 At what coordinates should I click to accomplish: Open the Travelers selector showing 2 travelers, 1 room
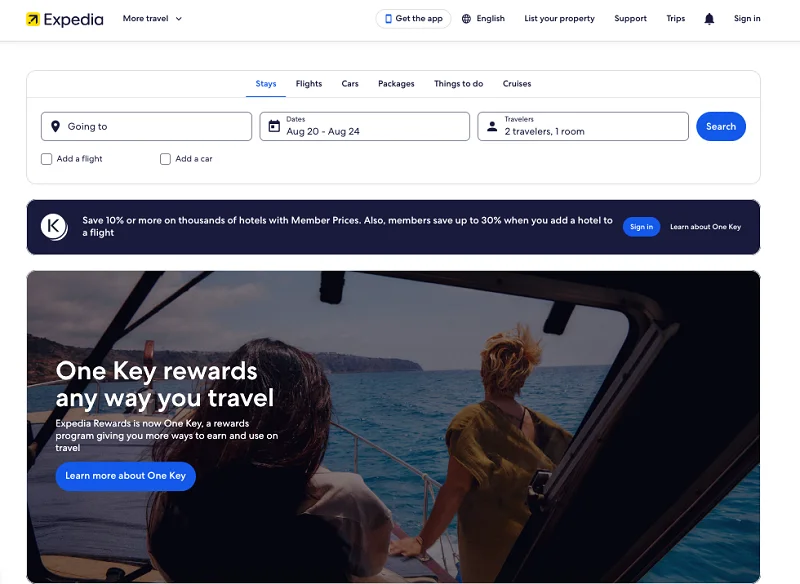pos(583,126)
